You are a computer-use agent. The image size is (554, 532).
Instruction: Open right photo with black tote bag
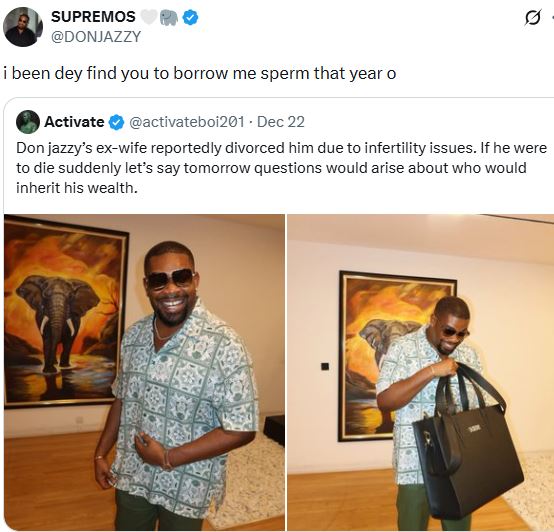click(420, 372)
